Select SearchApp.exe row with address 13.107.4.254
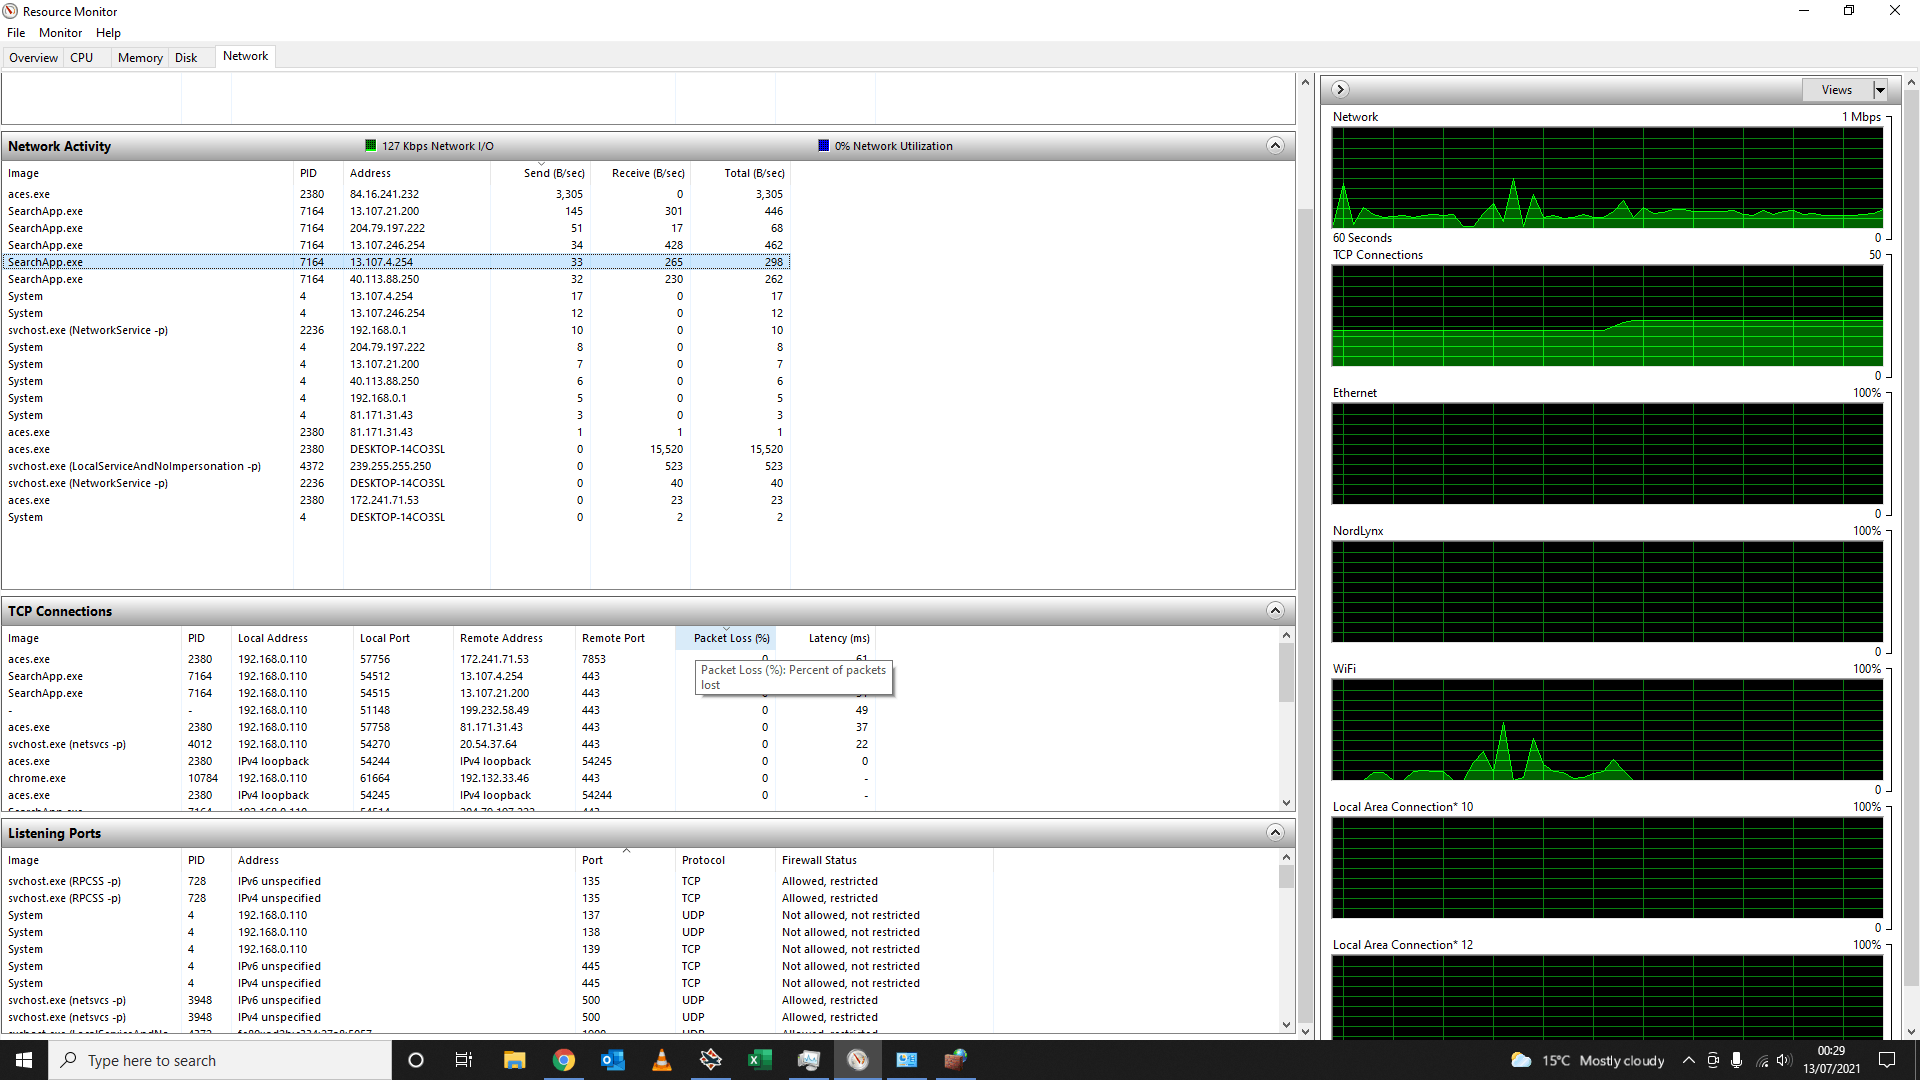 click(x=396, y=262)
